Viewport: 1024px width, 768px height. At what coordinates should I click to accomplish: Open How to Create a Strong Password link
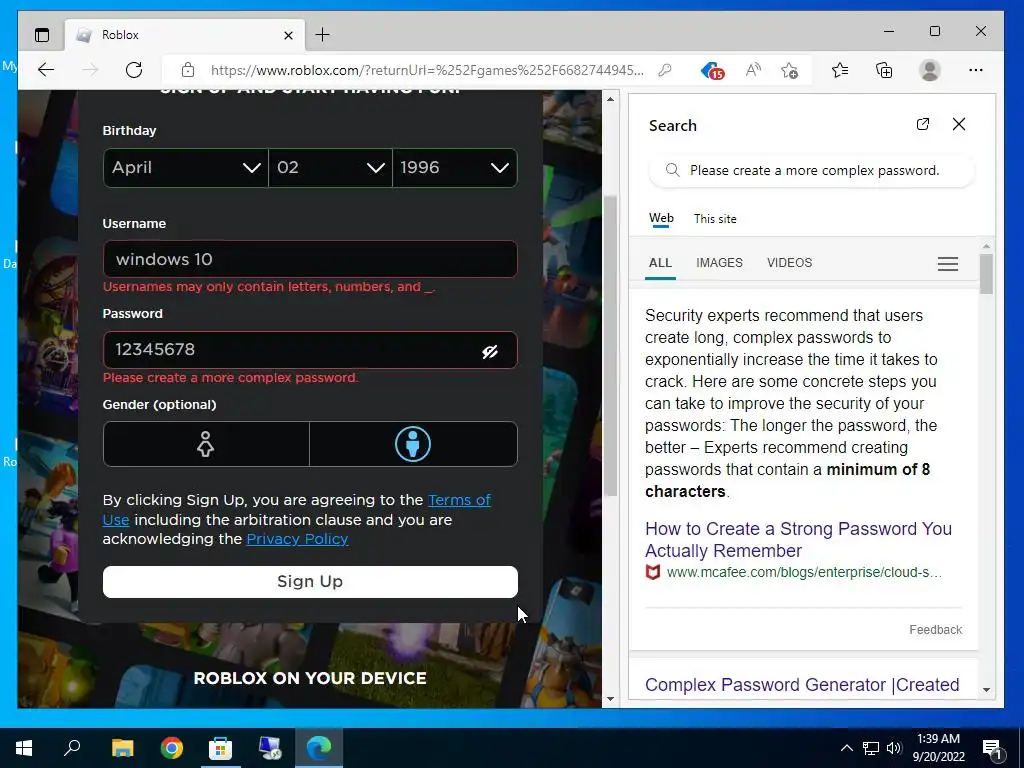(x=798, y=539)
